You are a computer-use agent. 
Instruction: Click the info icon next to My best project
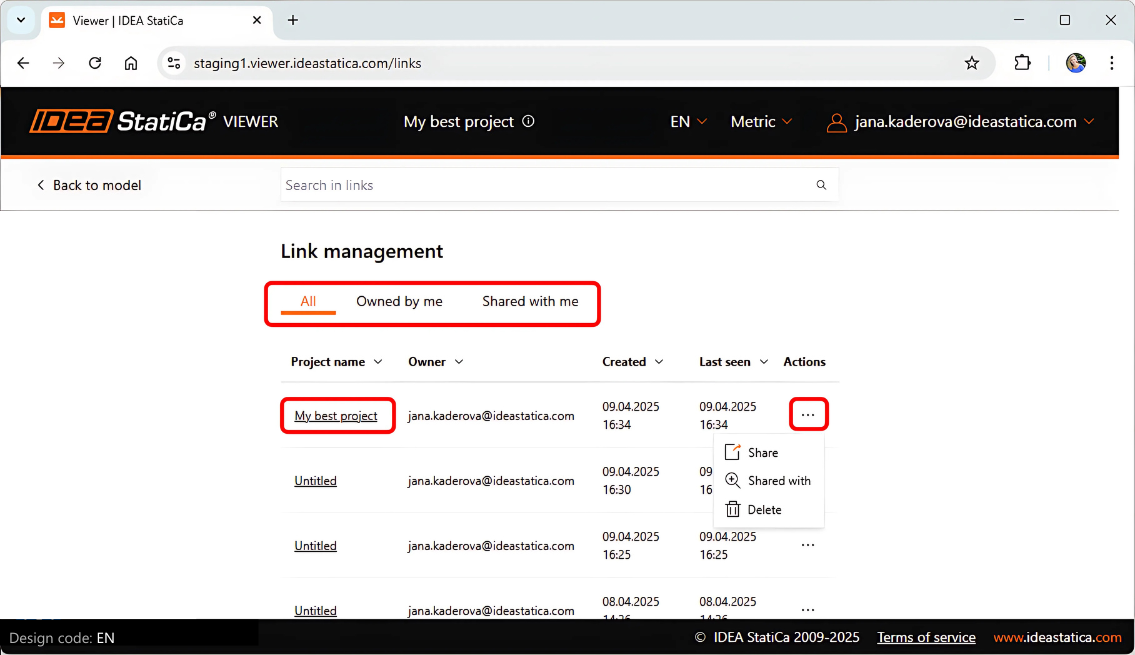[529, 122]
